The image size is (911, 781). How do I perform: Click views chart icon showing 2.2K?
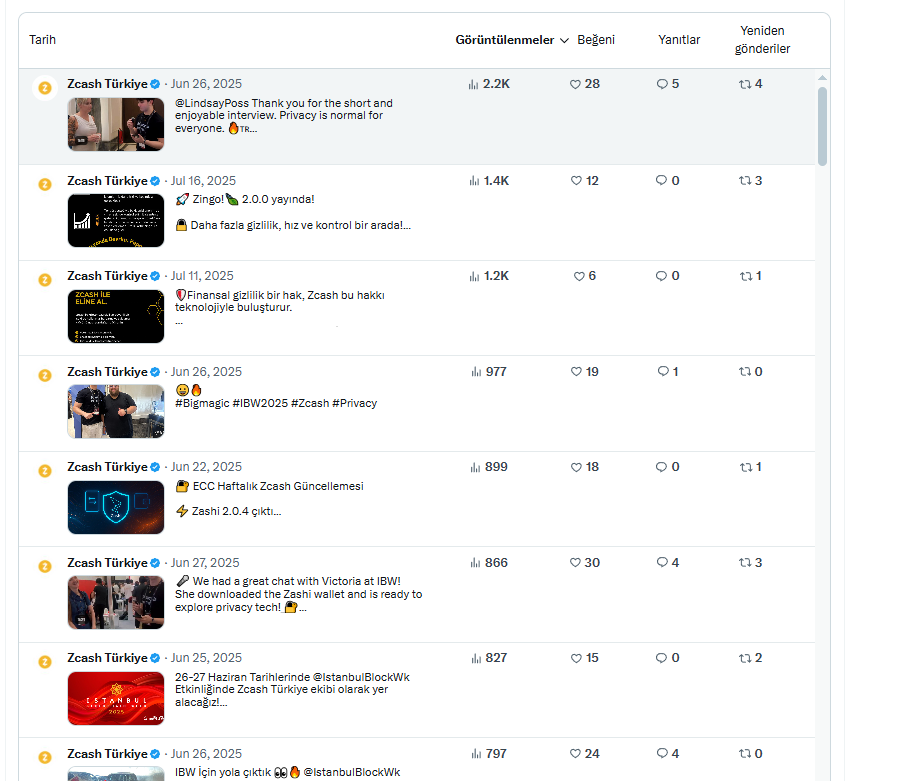click(474, 84)
